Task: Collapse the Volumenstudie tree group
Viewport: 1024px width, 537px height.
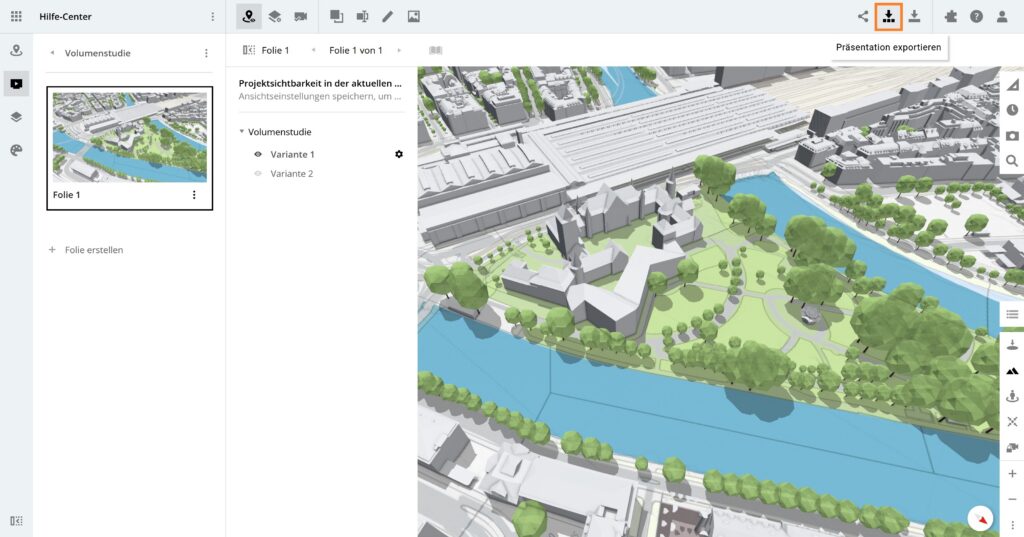Action: 242,132
